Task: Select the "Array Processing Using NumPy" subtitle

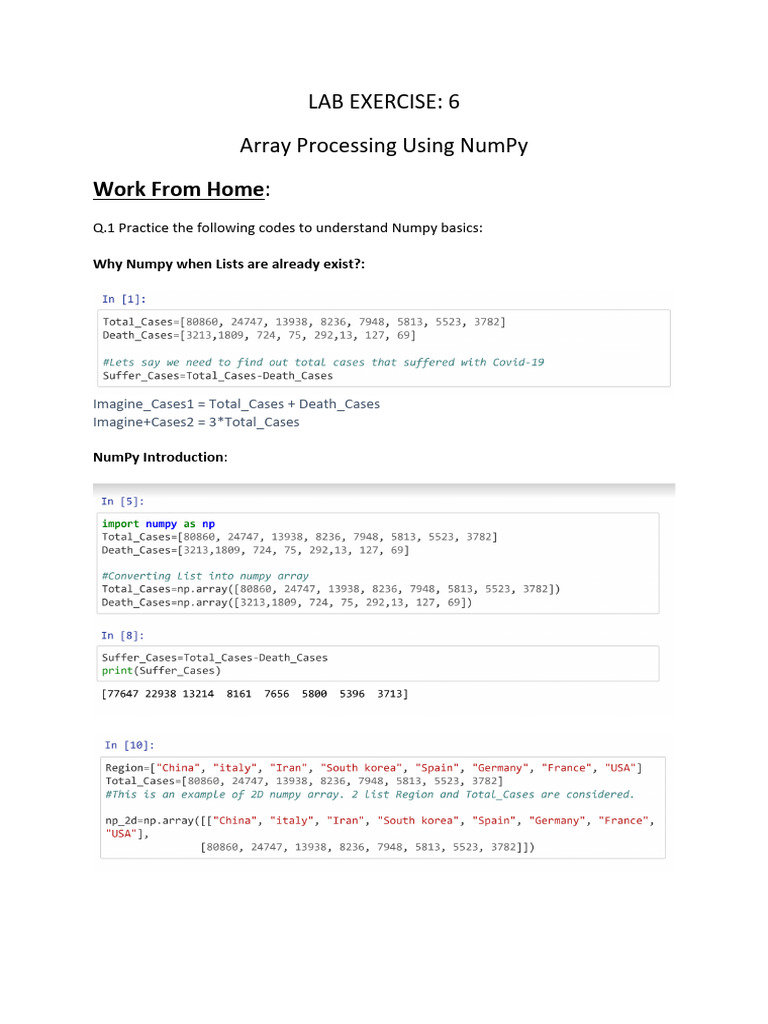Action: (384, 146)
